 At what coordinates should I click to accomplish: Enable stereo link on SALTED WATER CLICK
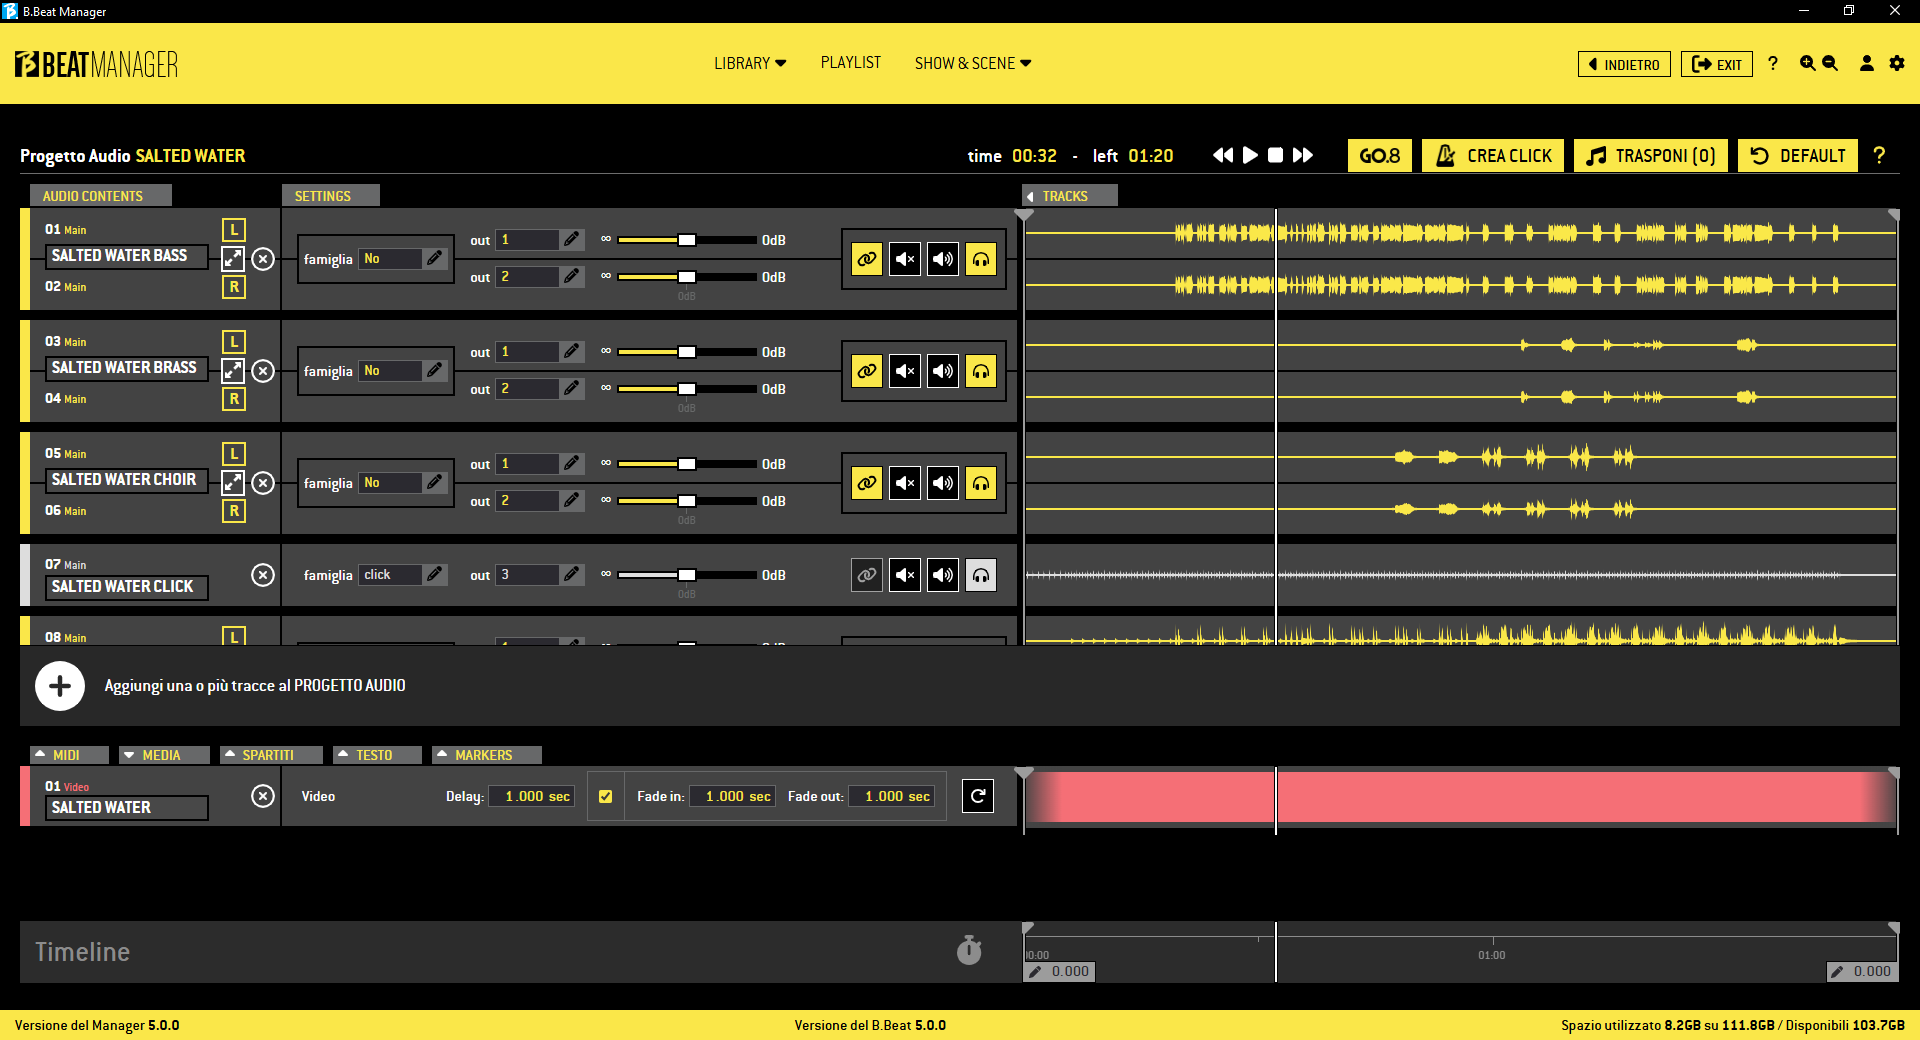coord(867,575)
